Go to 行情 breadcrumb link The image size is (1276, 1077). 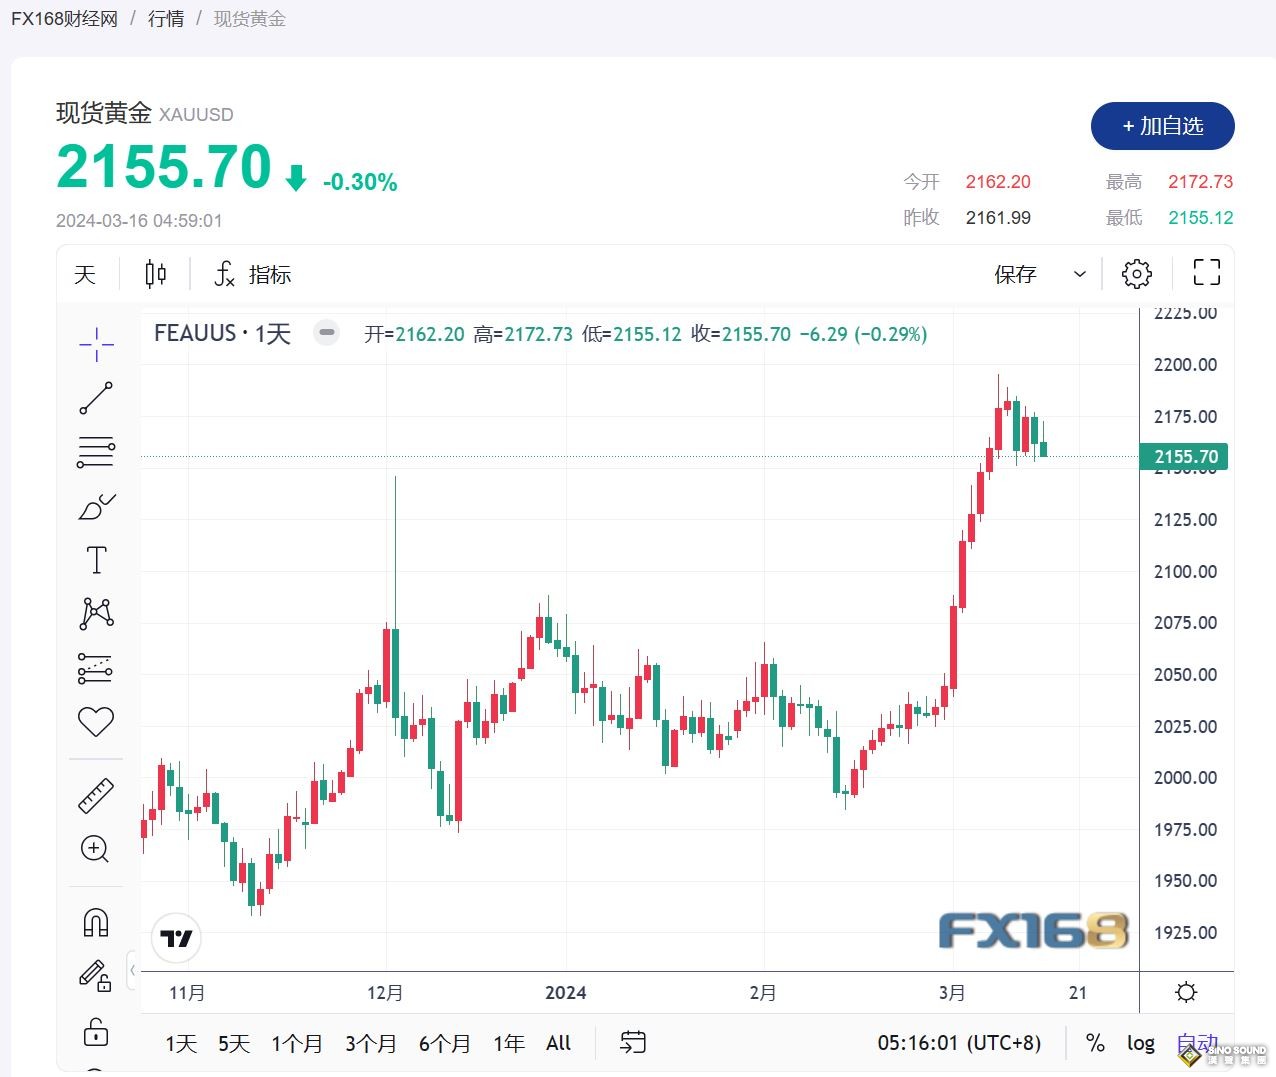pyautogui.click(x=166, y=19)
